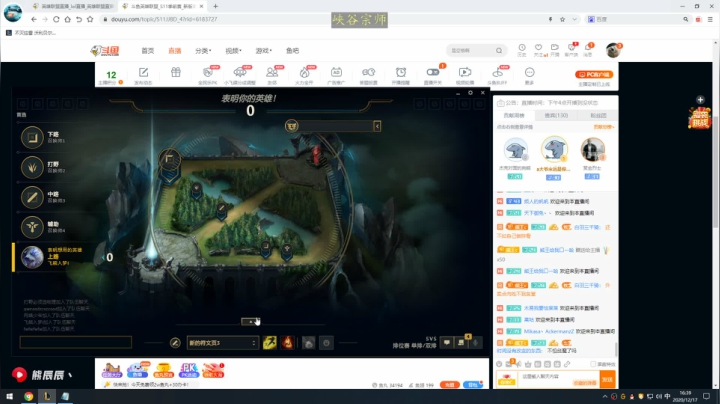Click the edit rune page pencil icon
This screenshot has height=404, width=720.
pyautogui.click(x=175, y=343)
